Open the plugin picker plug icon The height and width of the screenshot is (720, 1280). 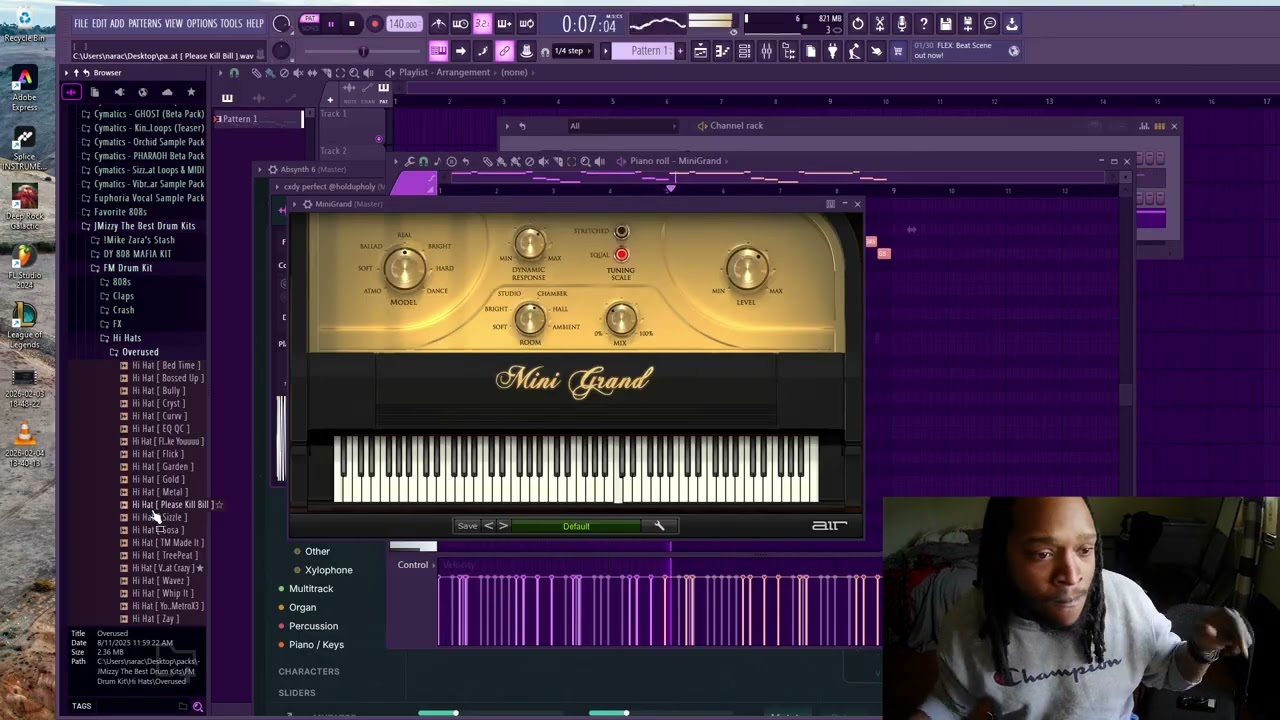pos(832,51)
